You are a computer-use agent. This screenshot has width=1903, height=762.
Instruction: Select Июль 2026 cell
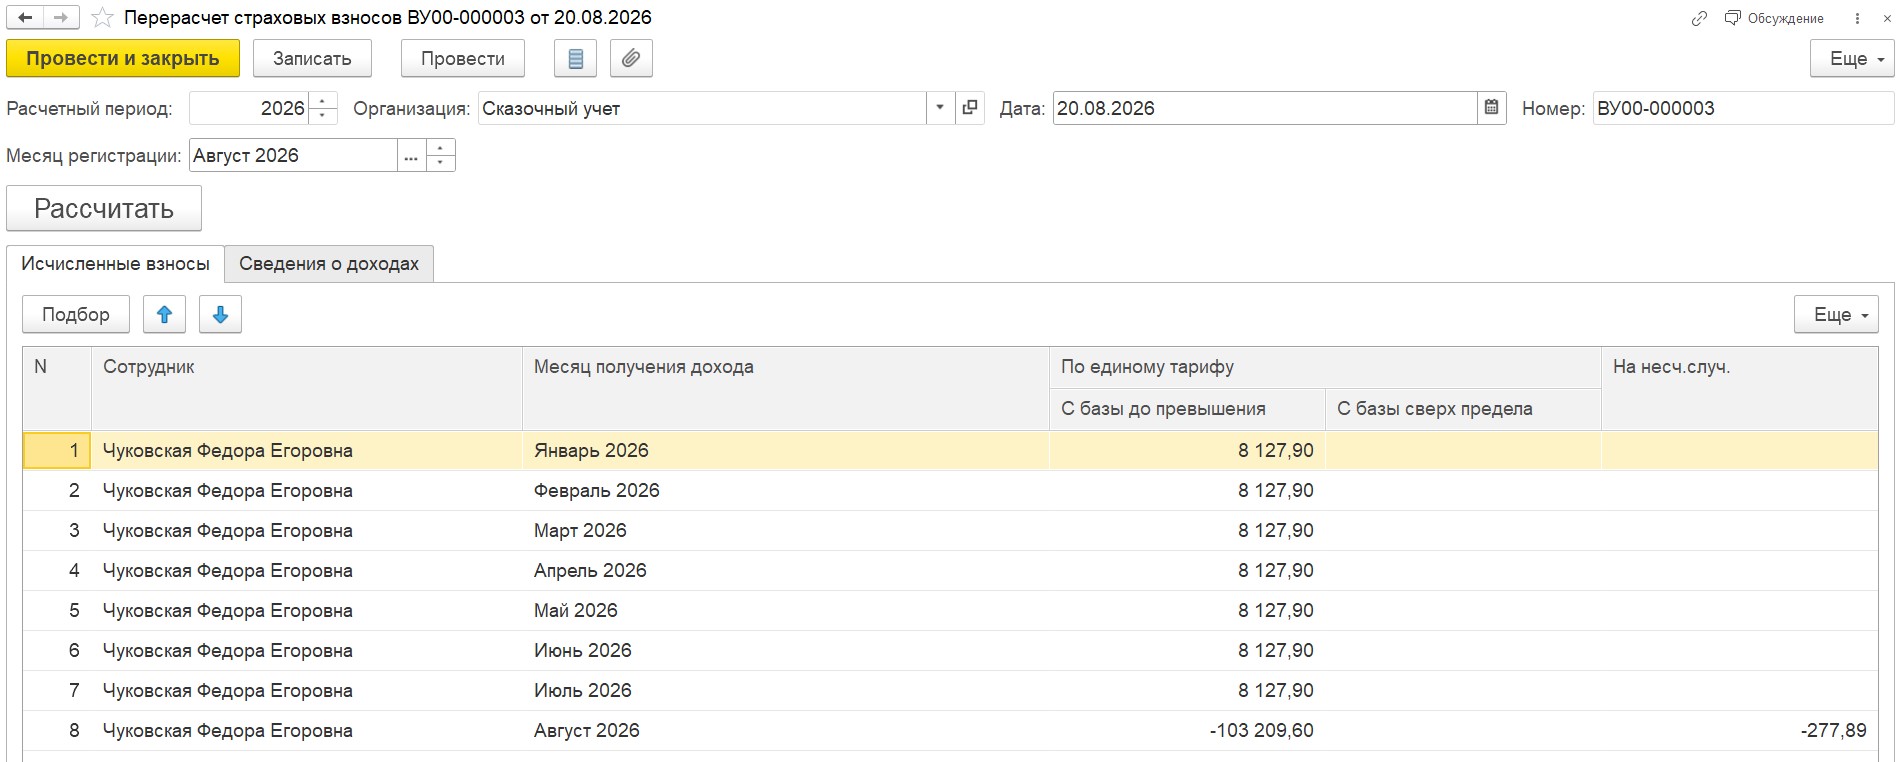pyautogui.click(x=786, y=691)
